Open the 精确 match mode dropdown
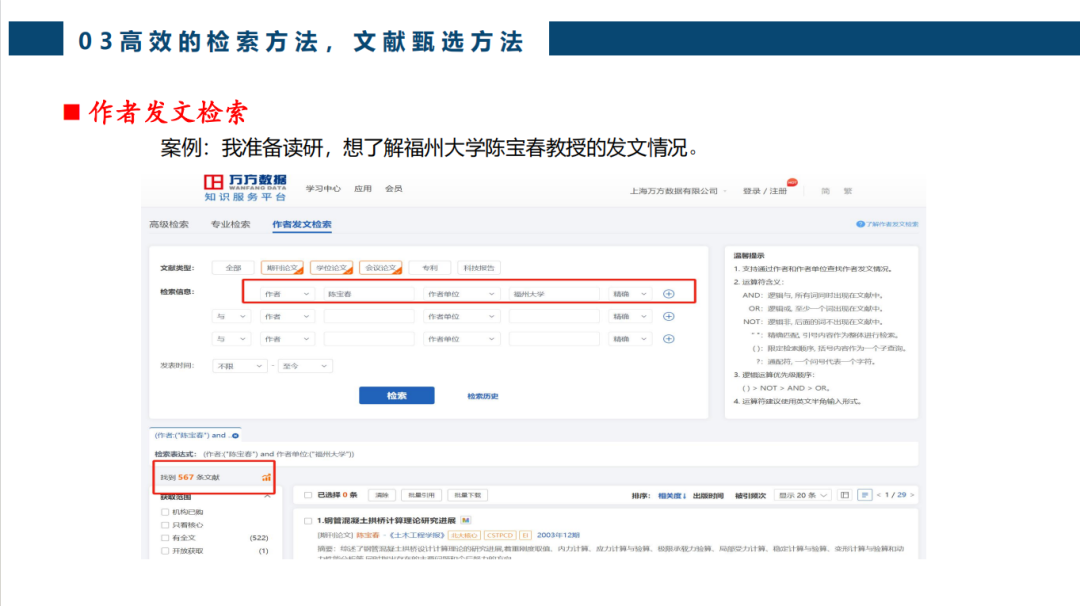 tap(630, 292)
